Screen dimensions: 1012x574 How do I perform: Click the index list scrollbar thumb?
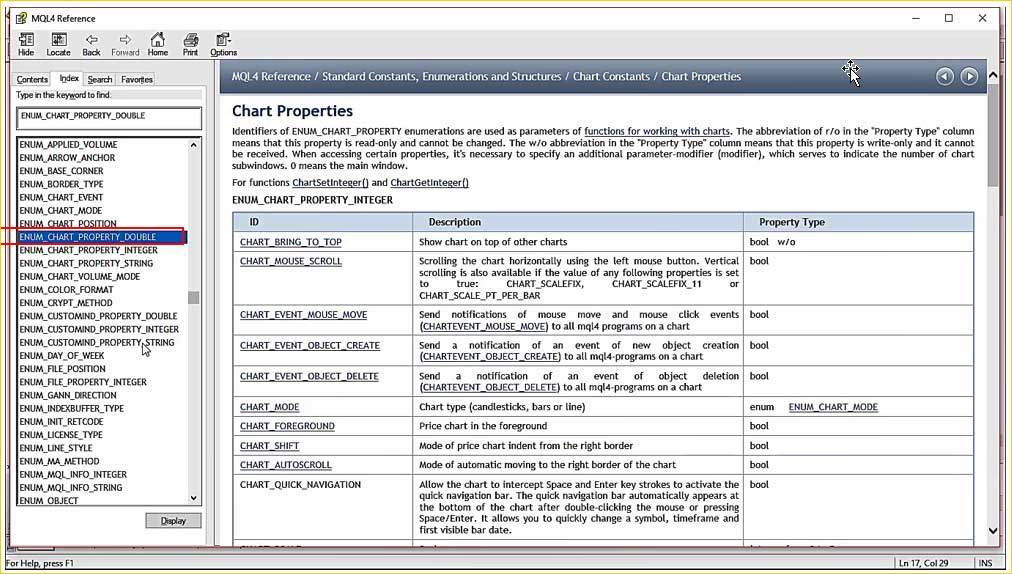point(194,298)
